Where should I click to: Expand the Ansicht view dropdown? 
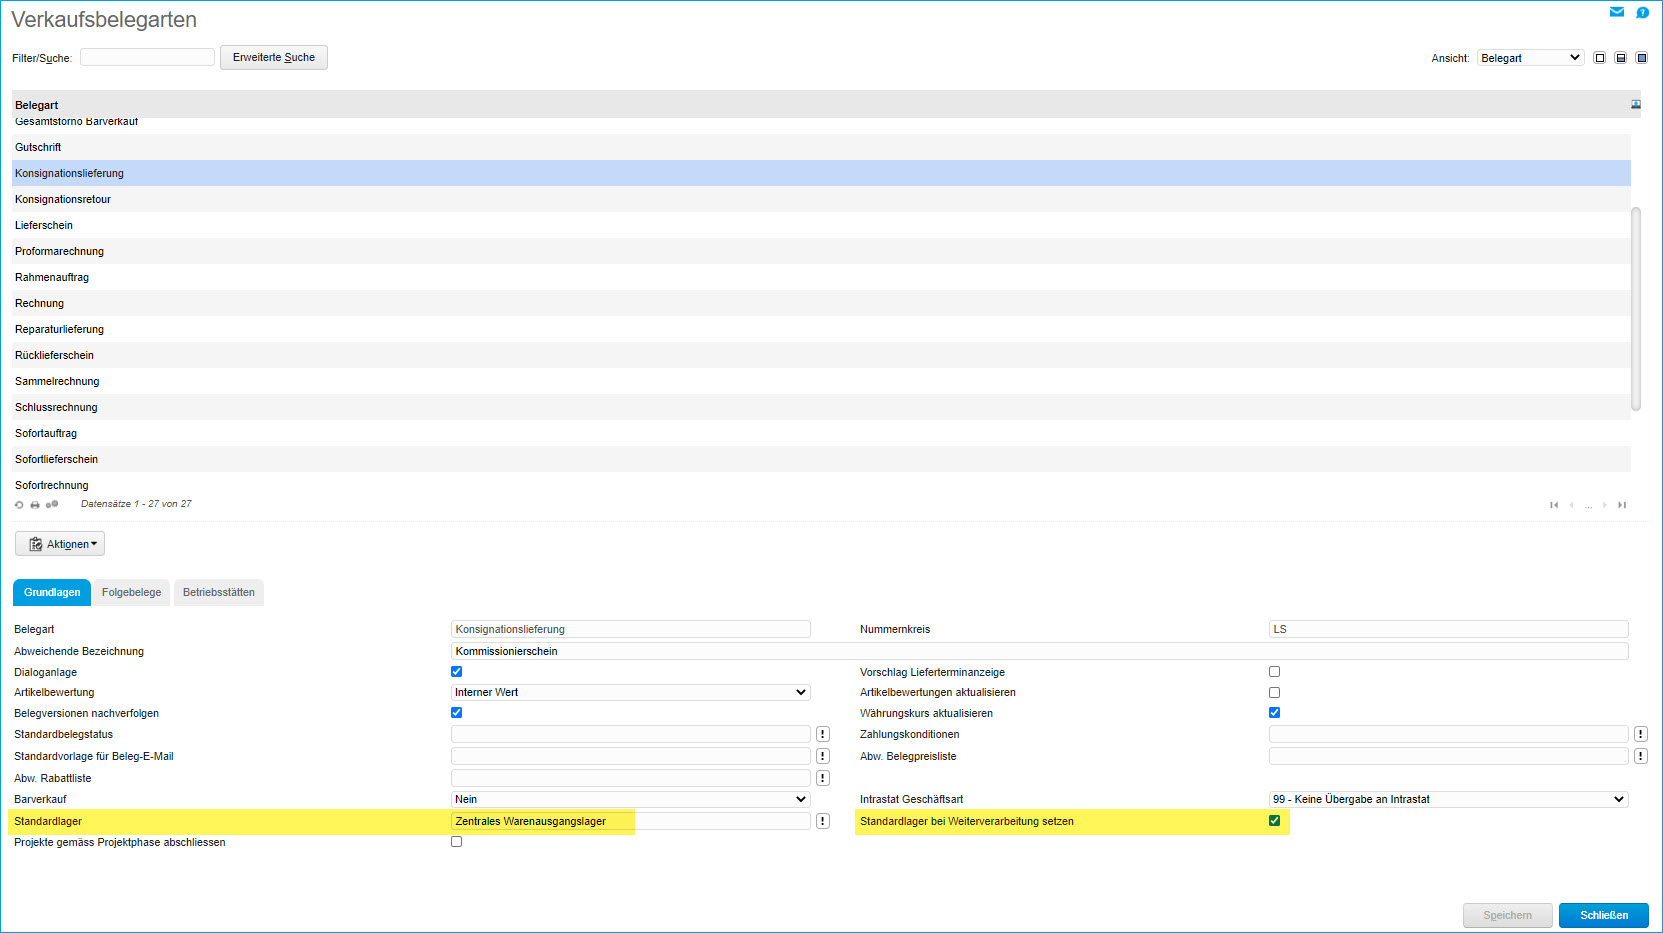(1530, 58)
